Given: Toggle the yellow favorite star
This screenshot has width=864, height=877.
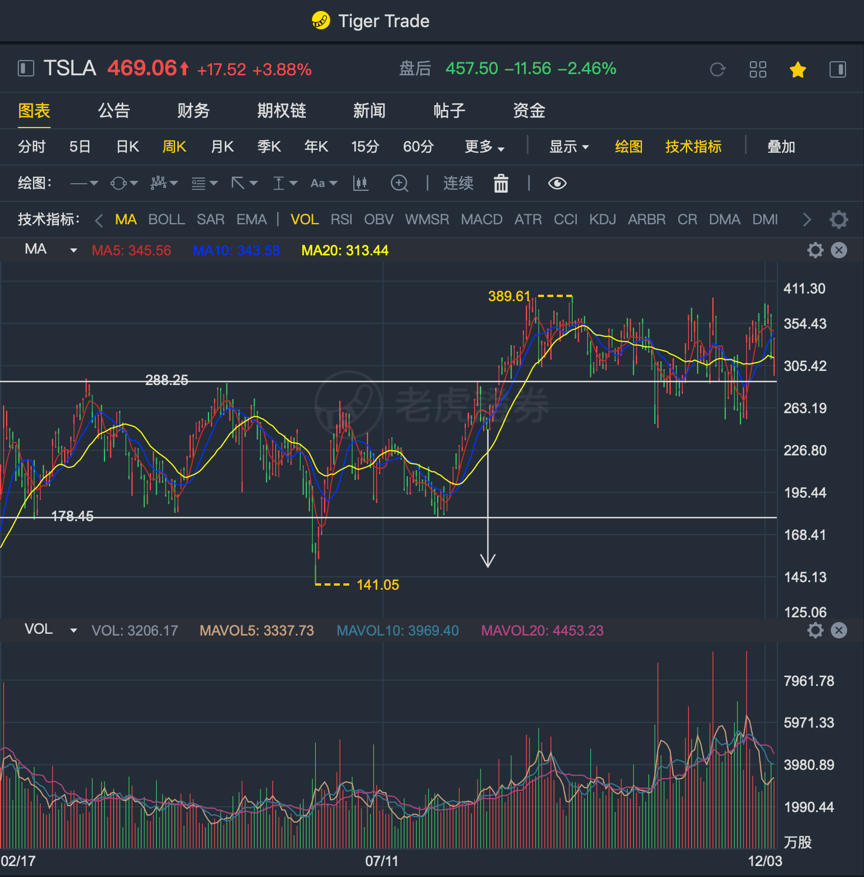Looking at the screenshot, I should tap(798, 69).
